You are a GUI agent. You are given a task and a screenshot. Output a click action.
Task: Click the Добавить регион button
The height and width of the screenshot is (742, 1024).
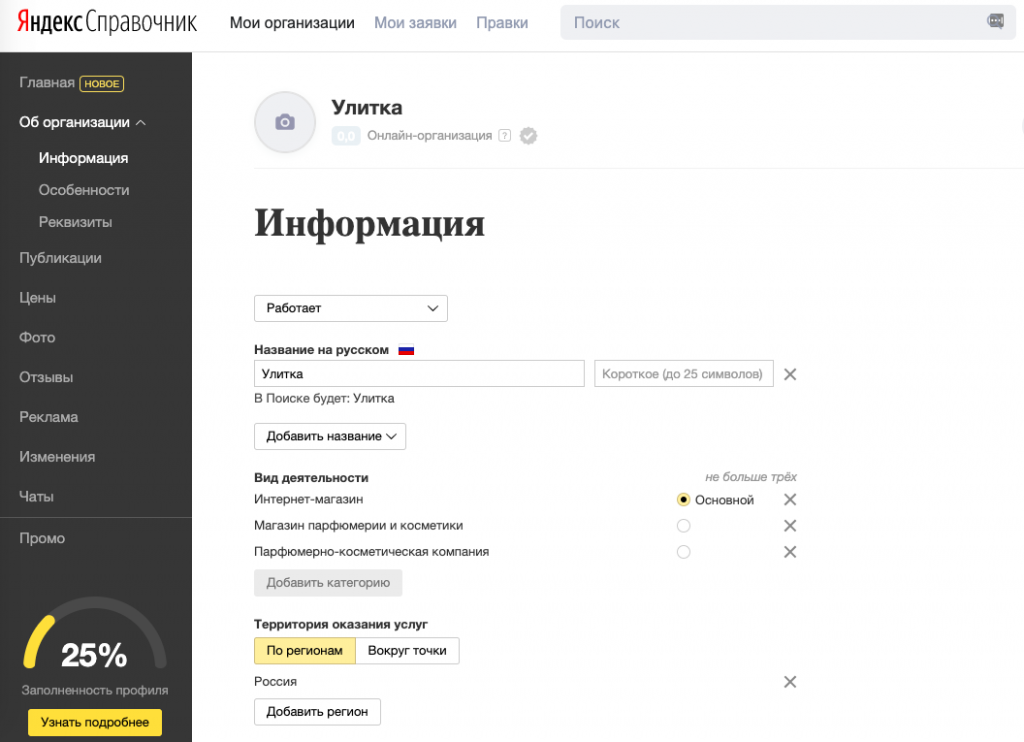[317, 712]
